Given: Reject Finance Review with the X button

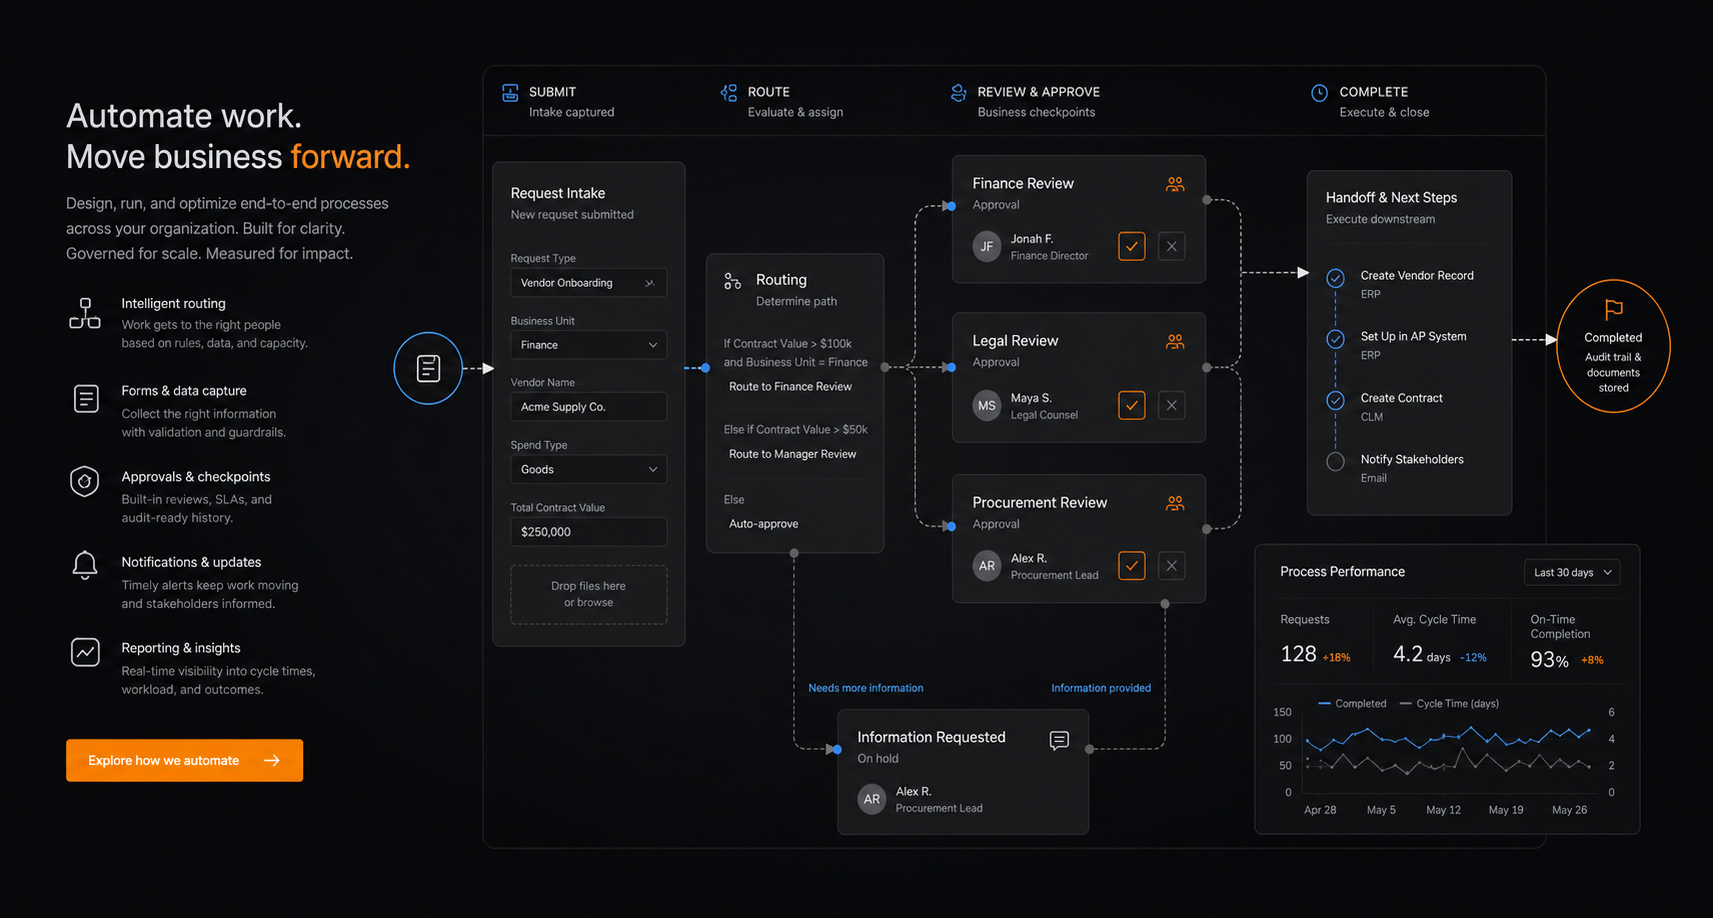Looking at the screenshot, I should click(1171, 246).
